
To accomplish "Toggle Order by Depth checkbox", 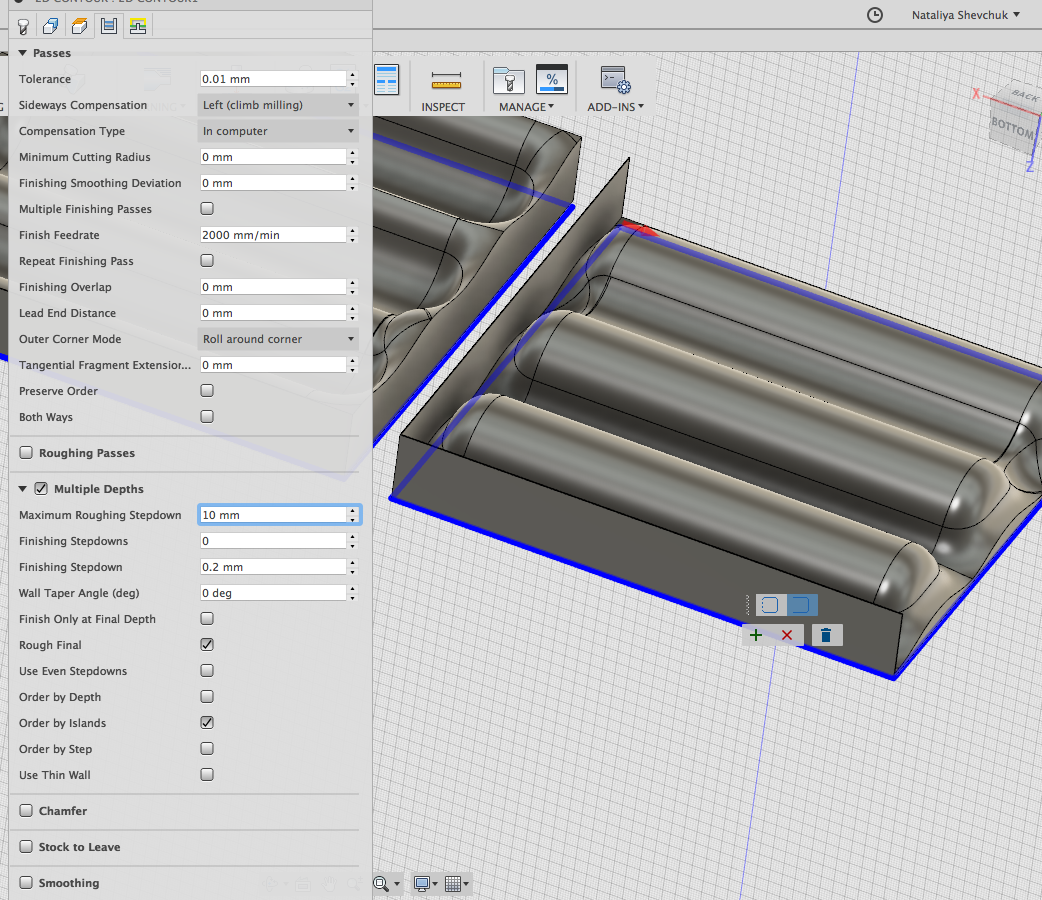I will [207, 697].
